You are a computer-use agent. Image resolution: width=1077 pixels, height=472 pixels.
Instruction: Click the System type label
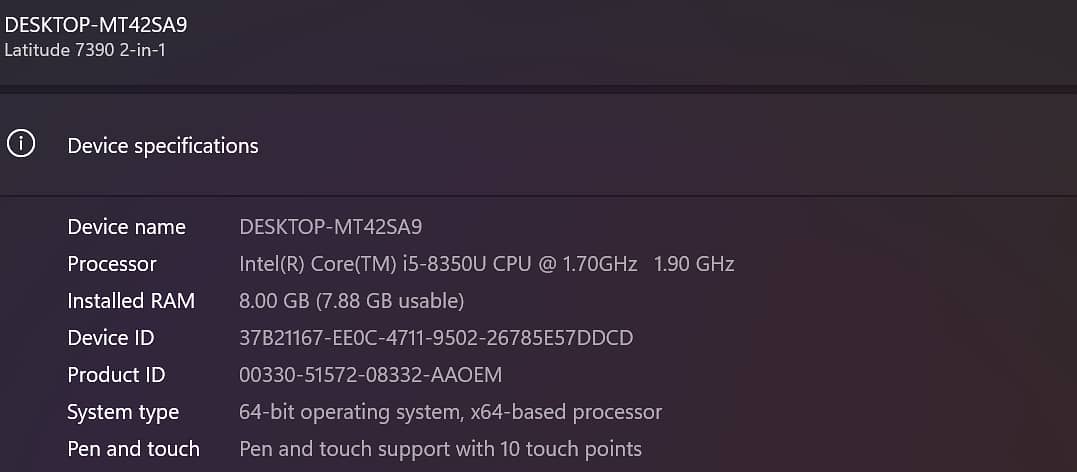pos(123,412)
